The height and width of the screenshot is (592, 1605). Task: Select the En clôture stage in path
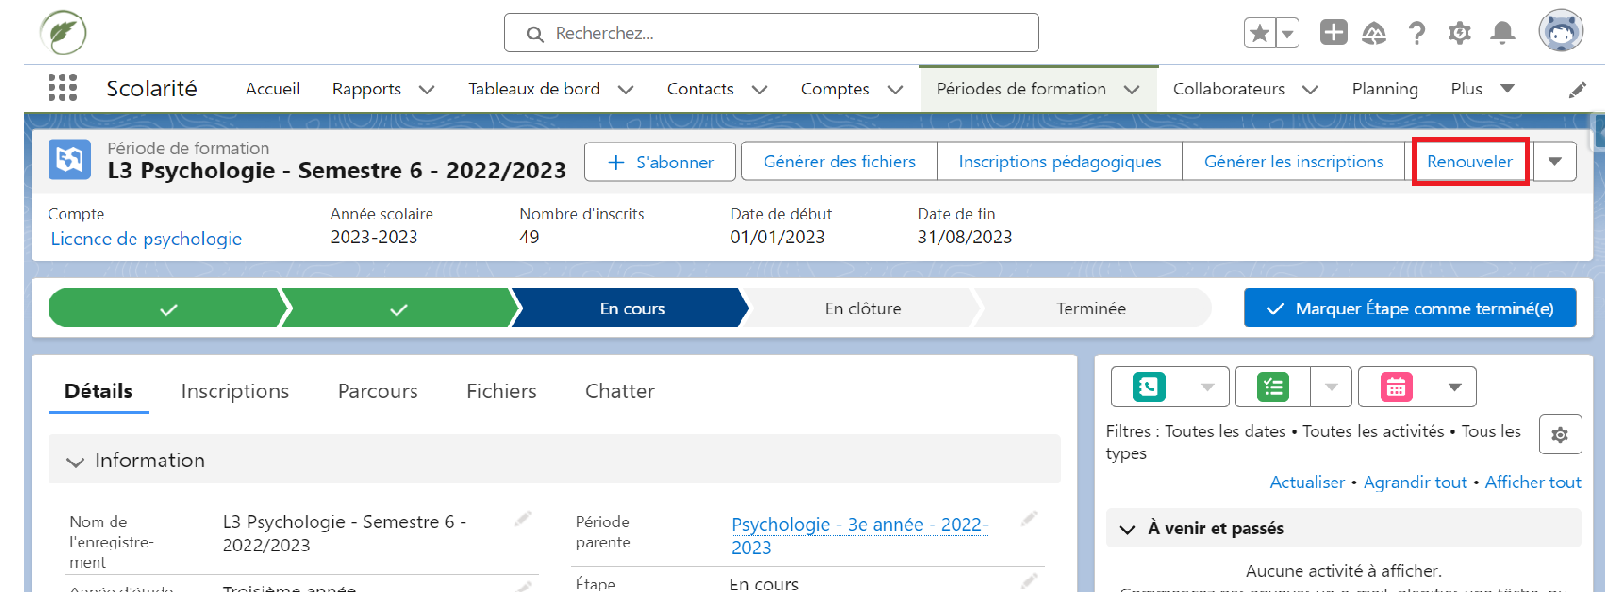pyautogui.click(x=862, y=308)
